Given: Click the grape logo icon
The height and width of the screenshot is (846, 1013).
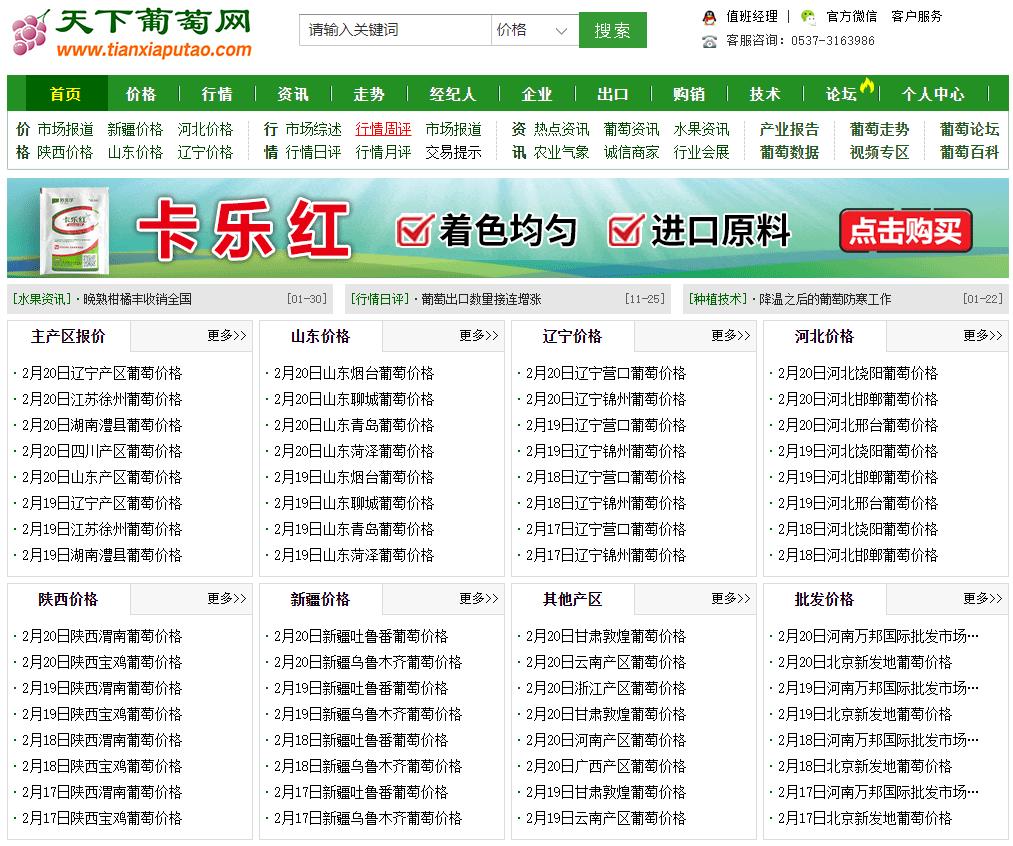Looking at the screenshot, I should (x=30, y=32).
